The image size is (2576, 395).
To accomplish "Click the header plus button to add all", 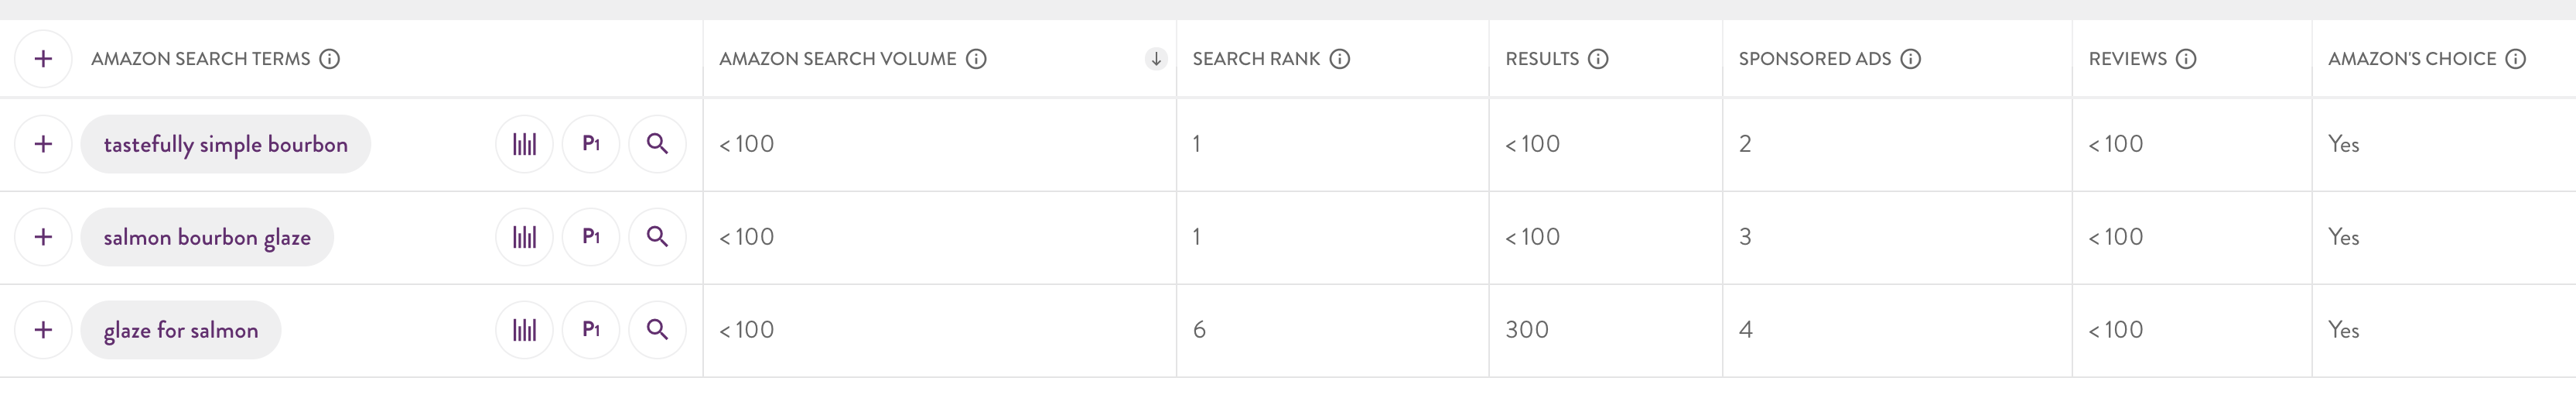I will click(43, 59).
